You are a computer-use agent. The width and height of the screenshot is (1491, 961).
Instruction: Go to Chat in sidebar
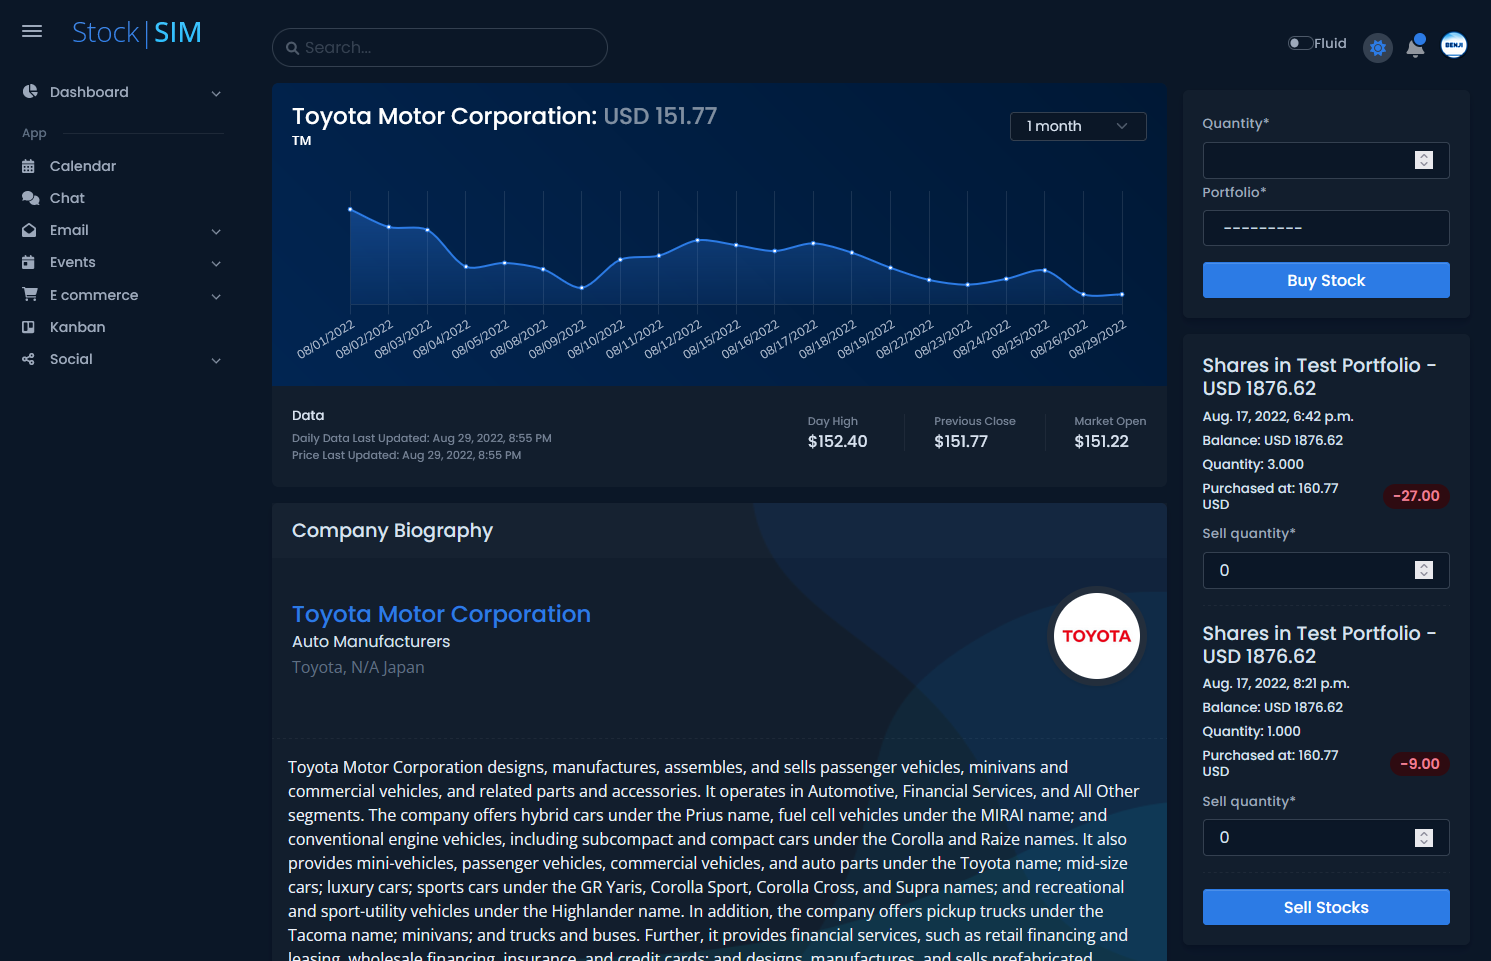coord(67,198)
